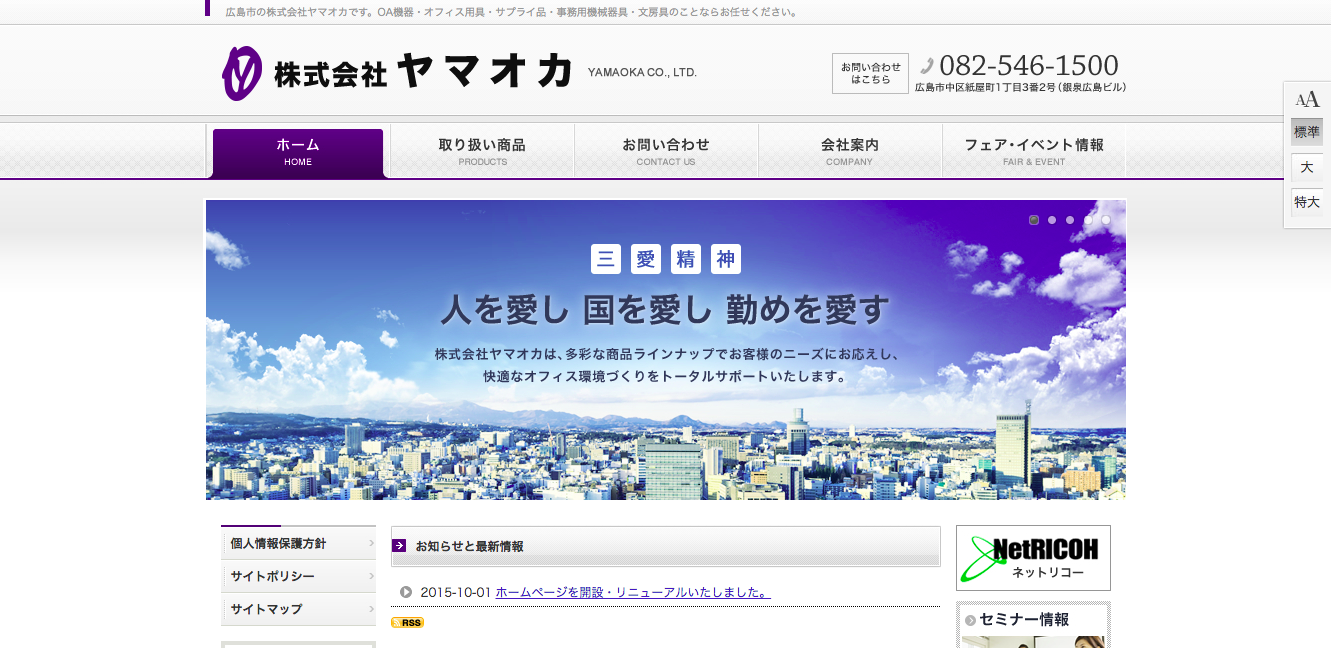Jump to the last slide using carousel indicators
The height and width of the screenshot is (648, 1331).
click(1105, 220)
